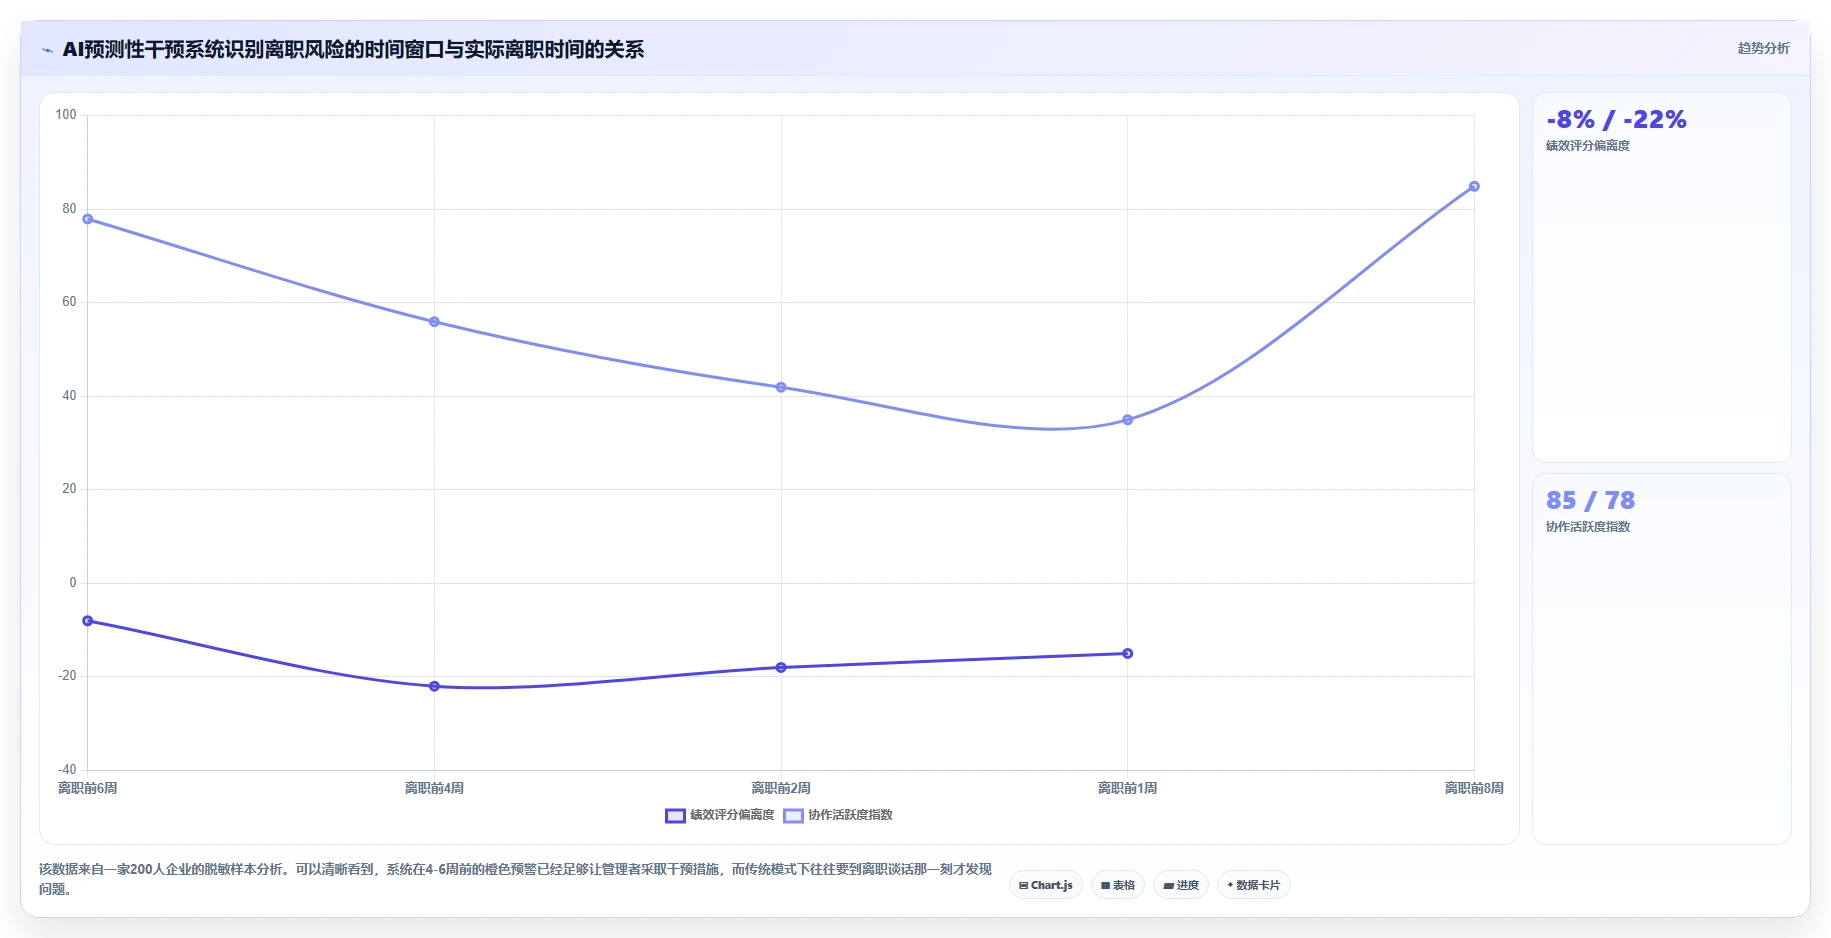Click the 离职前4周 axis label
This screenshot has width=1831, height=938.
434,788
